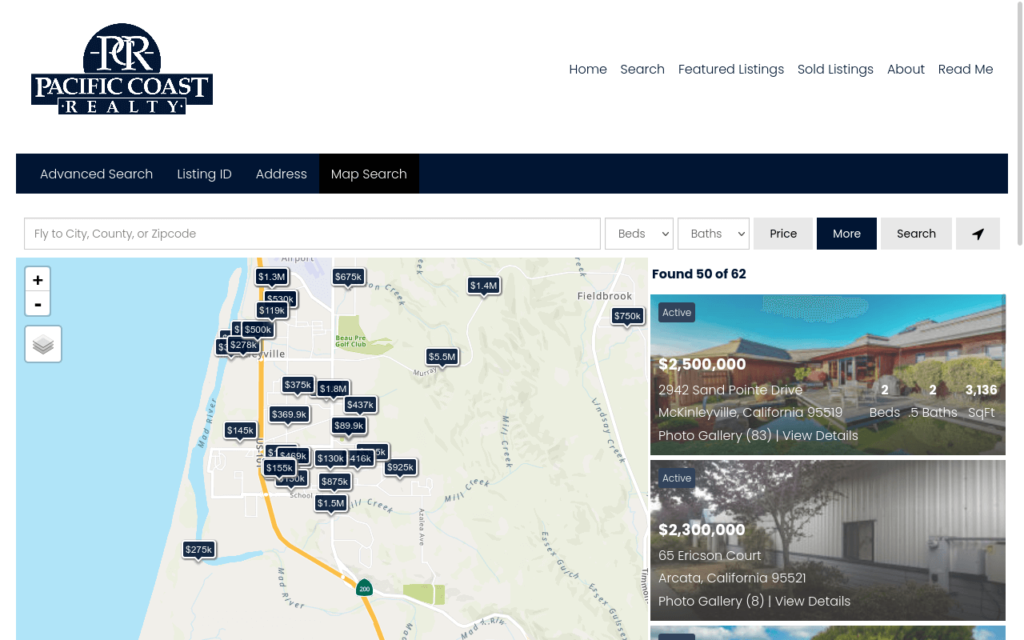Open the Baths dropdown

tap(713, 234)
